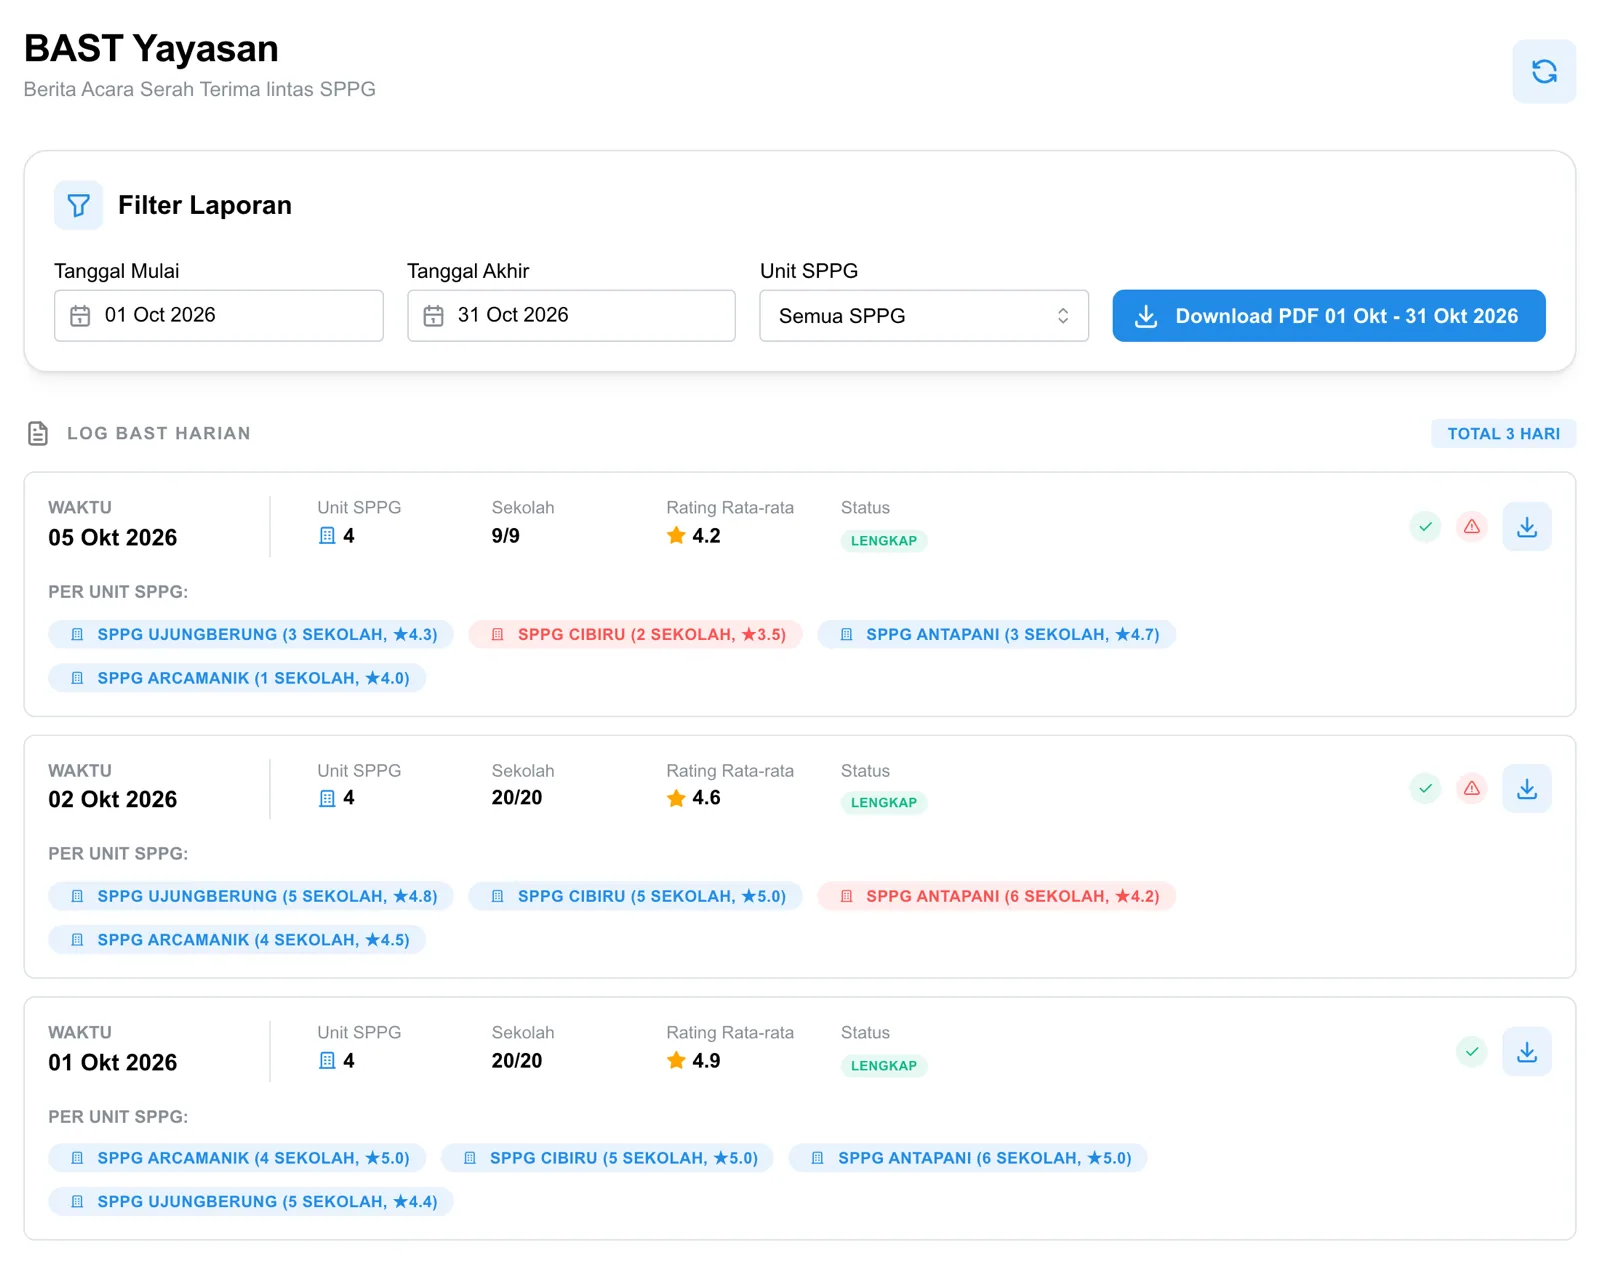Click Download PDF 01 Okt - 31 Okt button
The height and width of the screenshot is (1280, 1600).
tap(1329, 316)
